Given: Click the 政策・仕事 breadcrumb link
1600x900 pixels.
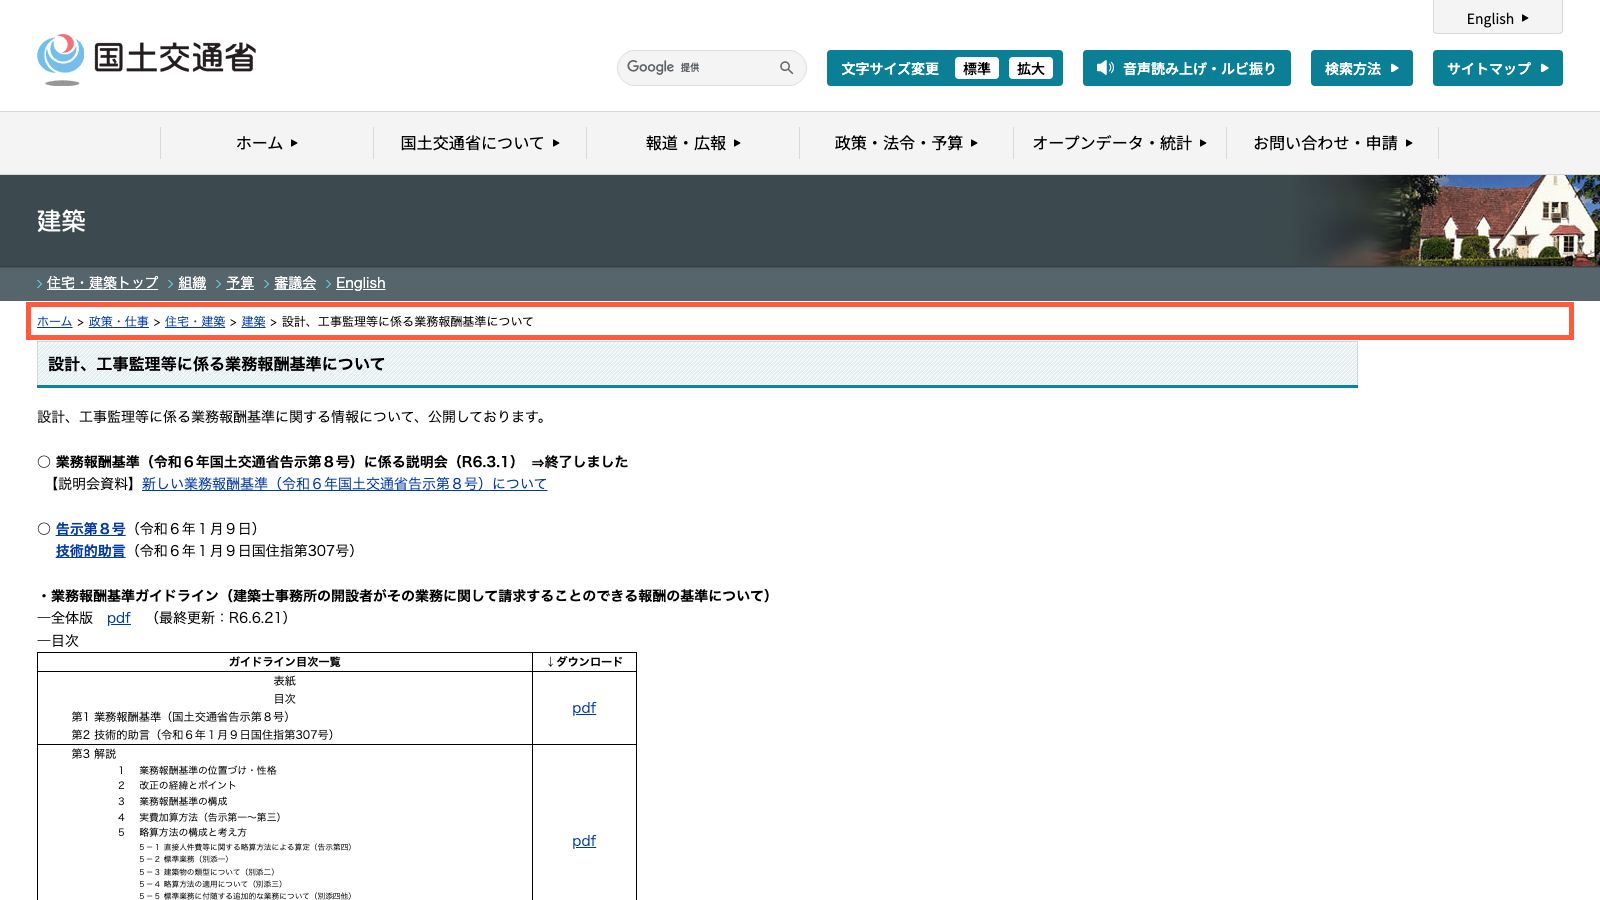Looking at the screenshot, I should click(x=119, y=322).
